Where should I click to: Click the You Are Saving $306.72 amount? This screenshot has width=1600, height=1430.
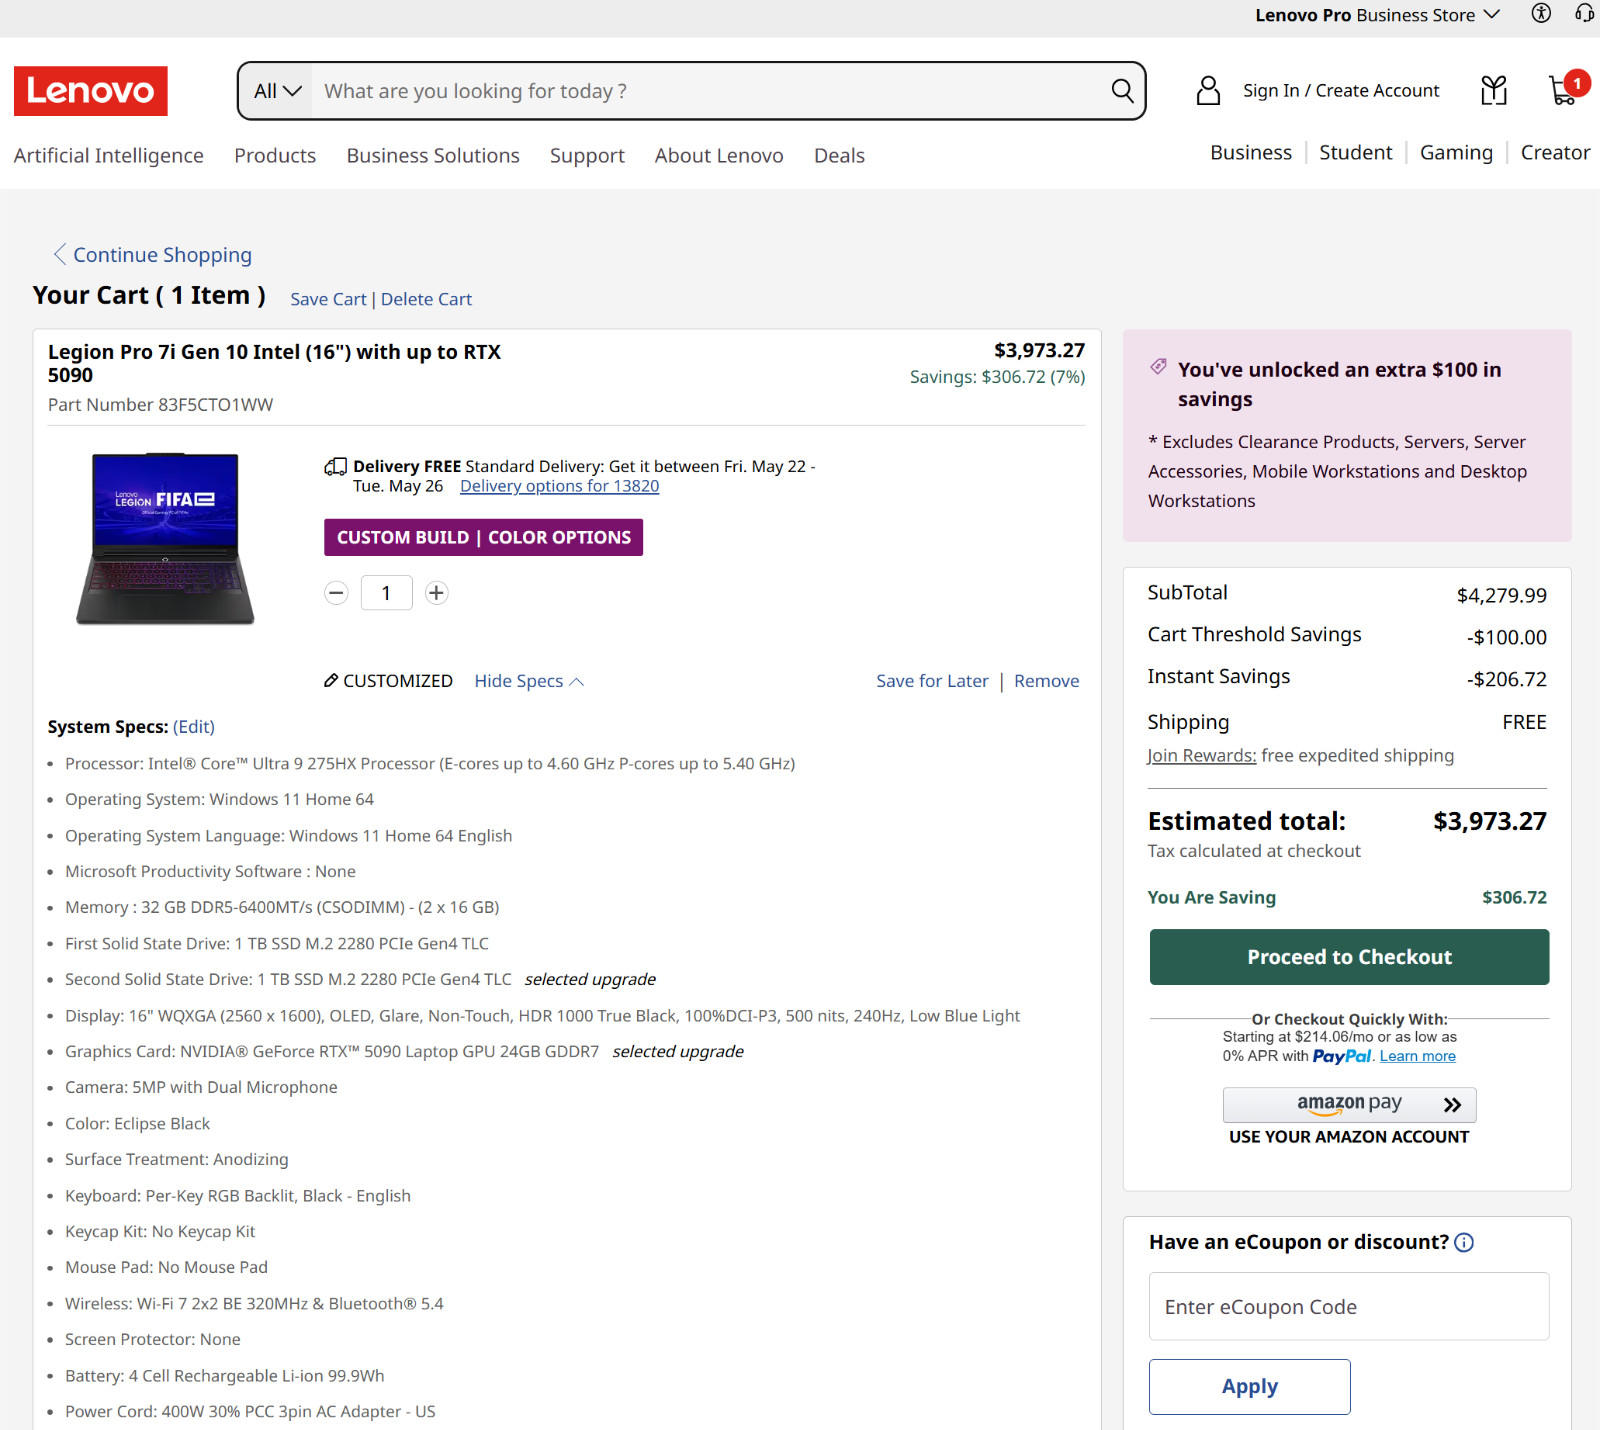tap(1514, 897)
